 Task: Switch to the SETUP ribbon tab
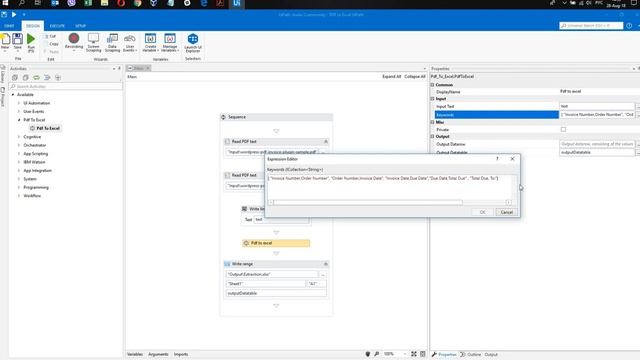pyautogui.click(x=80, y=26)
